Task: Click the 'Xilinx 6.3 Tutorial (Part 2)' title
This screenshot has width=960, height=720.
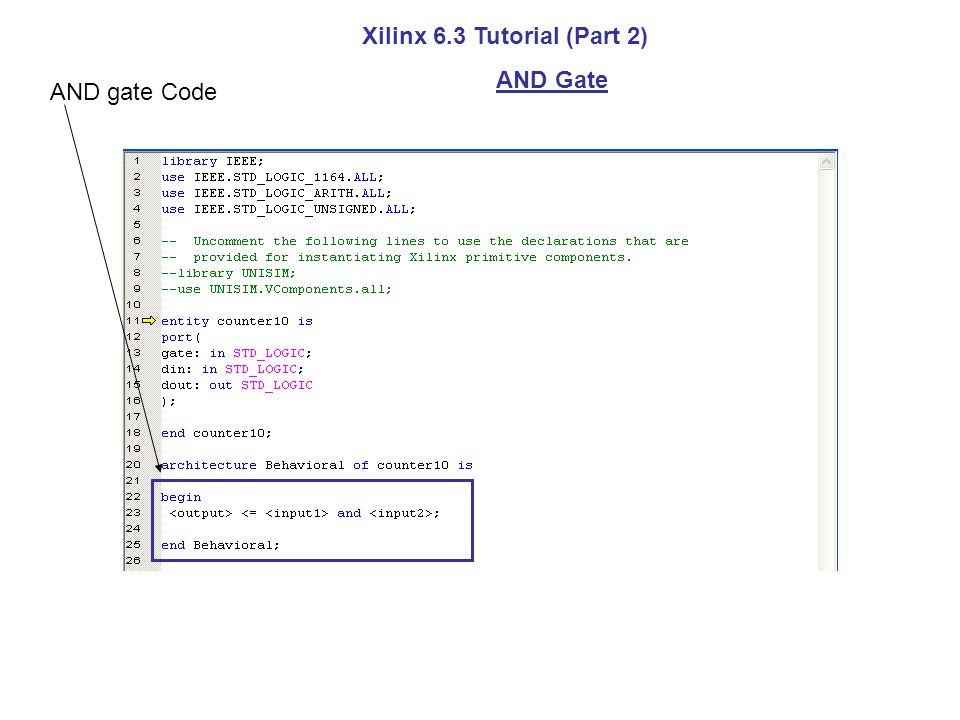Action: [504, 36]
